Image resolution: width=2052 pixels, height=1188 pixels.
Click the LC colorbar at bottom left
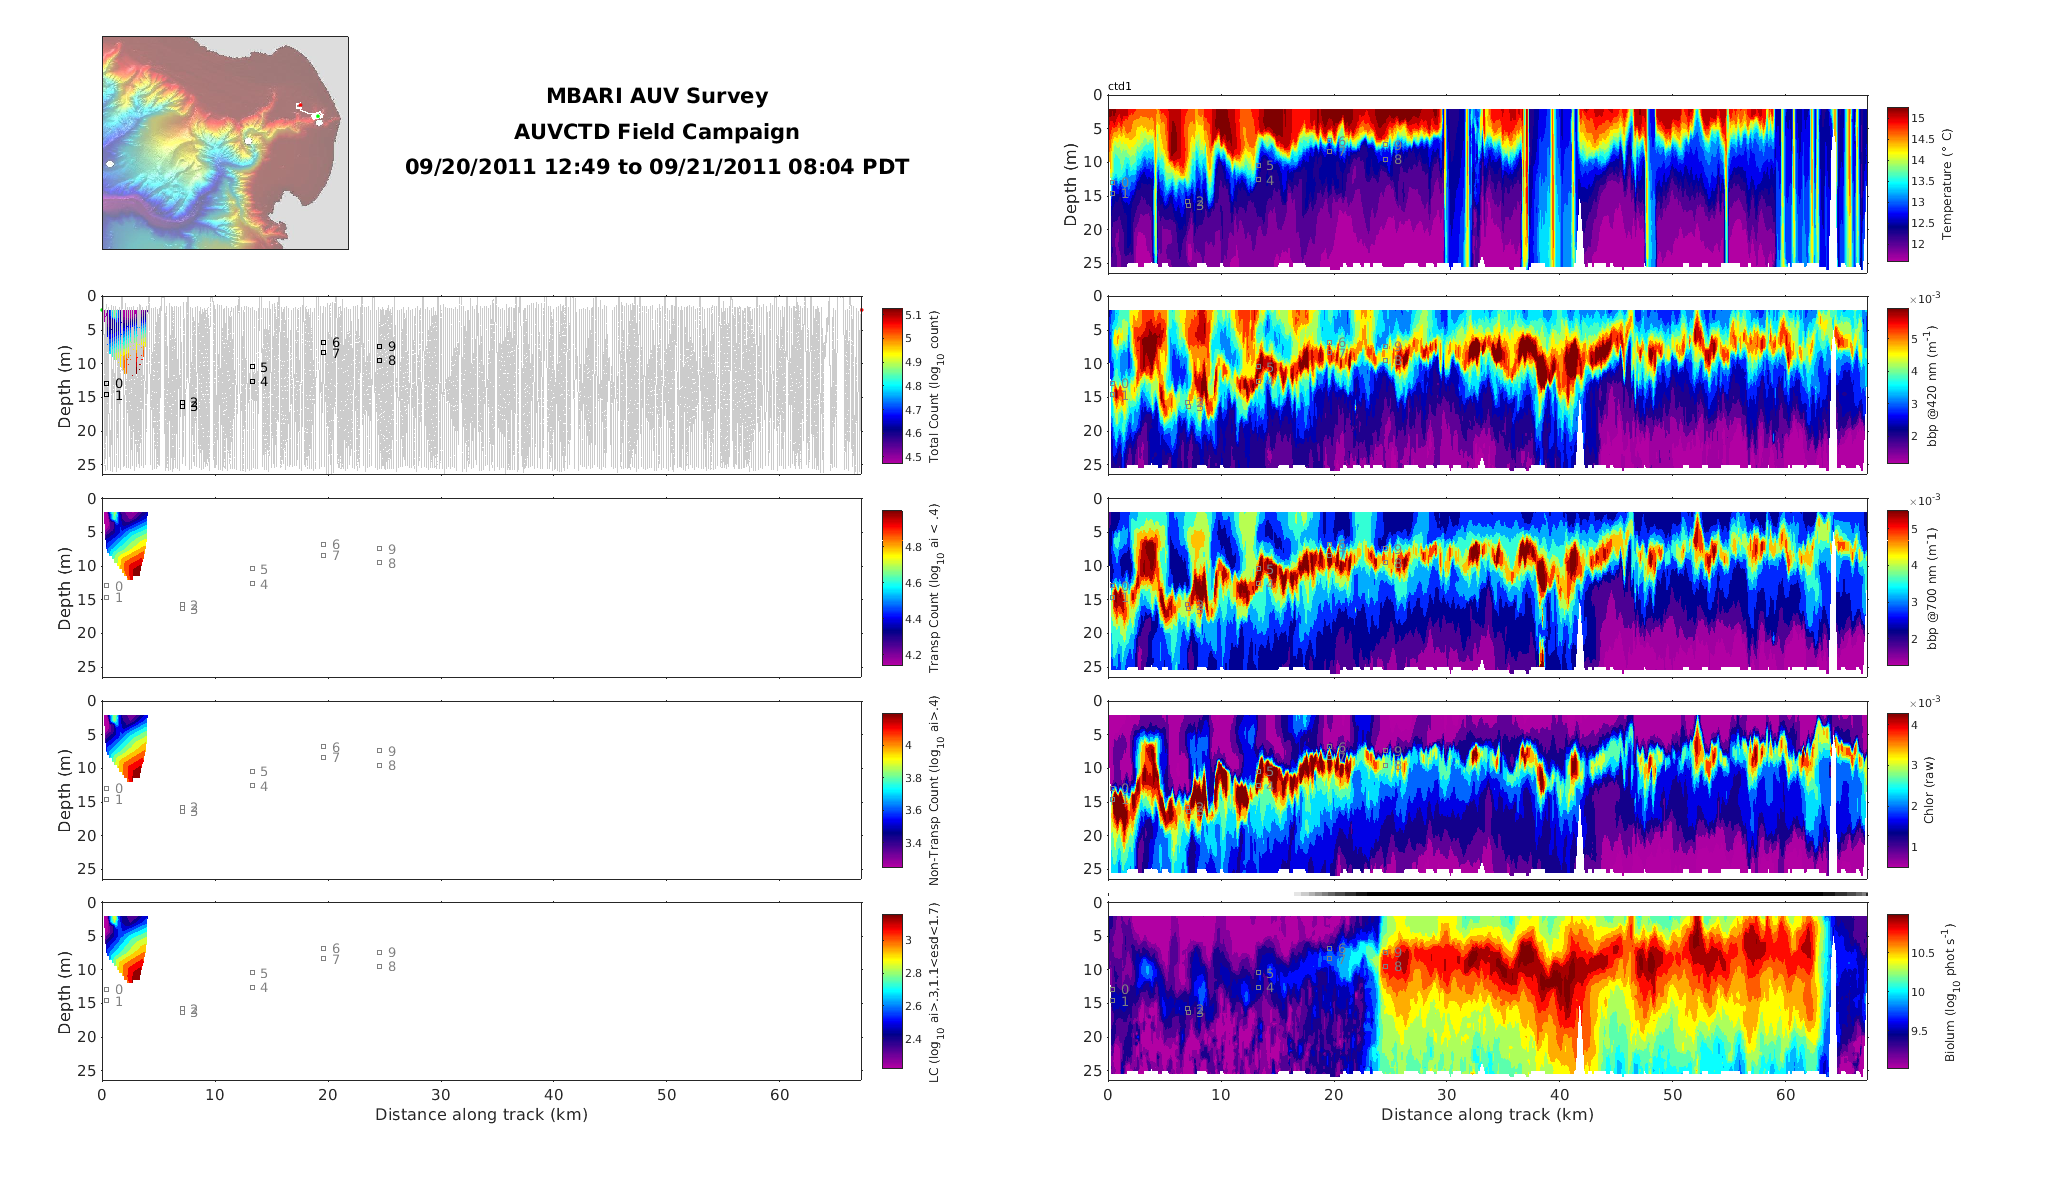pyautogui.click(x=892, y=991)
